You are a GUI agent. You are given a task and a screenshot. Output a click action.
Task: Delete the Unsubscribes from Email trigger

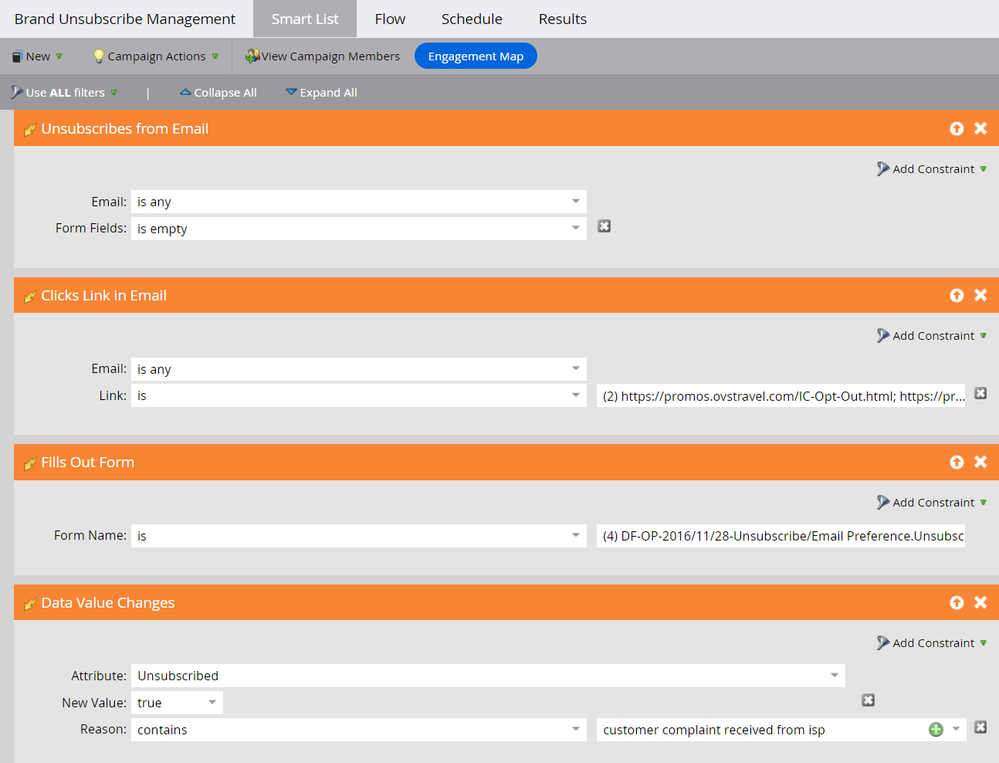point(981,129)
